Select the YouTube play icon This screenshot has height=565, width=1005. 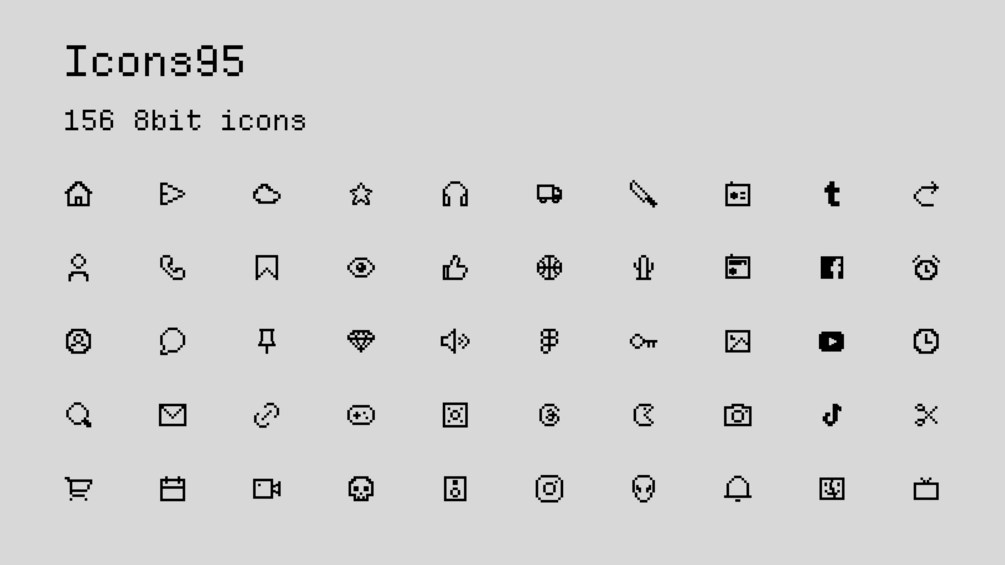click(x=832, y=341)
